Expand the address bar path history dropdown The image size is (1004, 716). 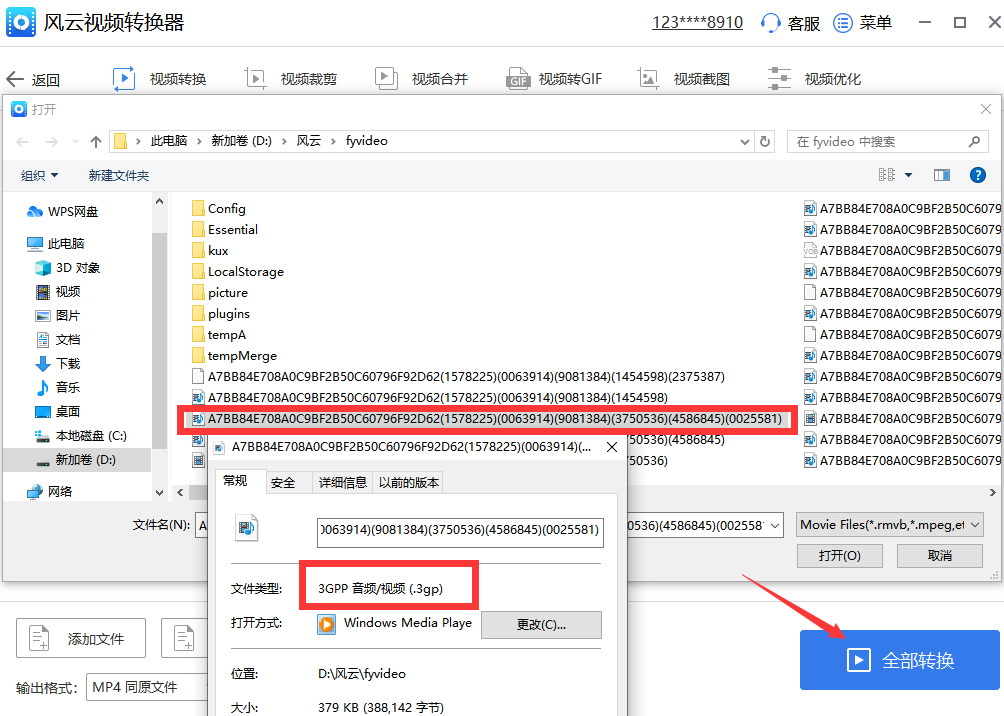point(745,142)
